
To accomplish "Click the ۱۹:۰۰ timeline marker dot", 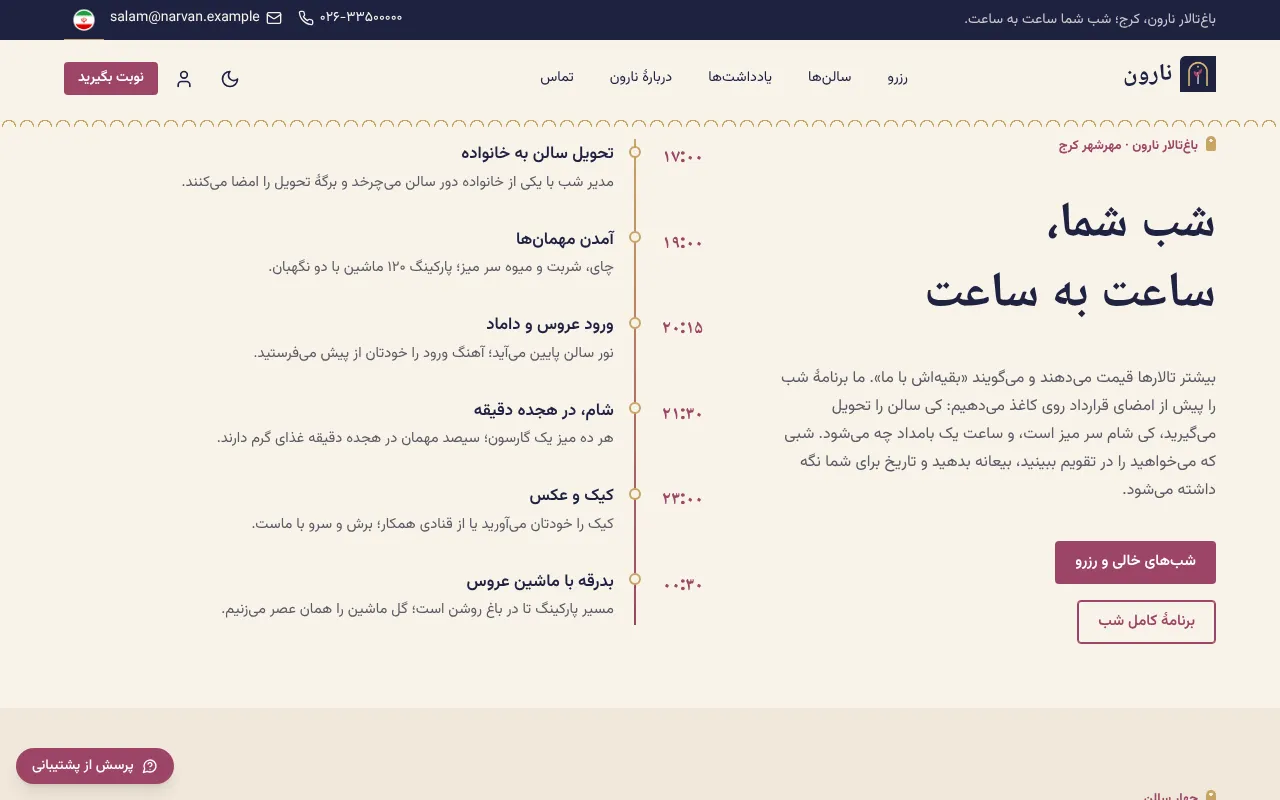I will click(635, 237).
